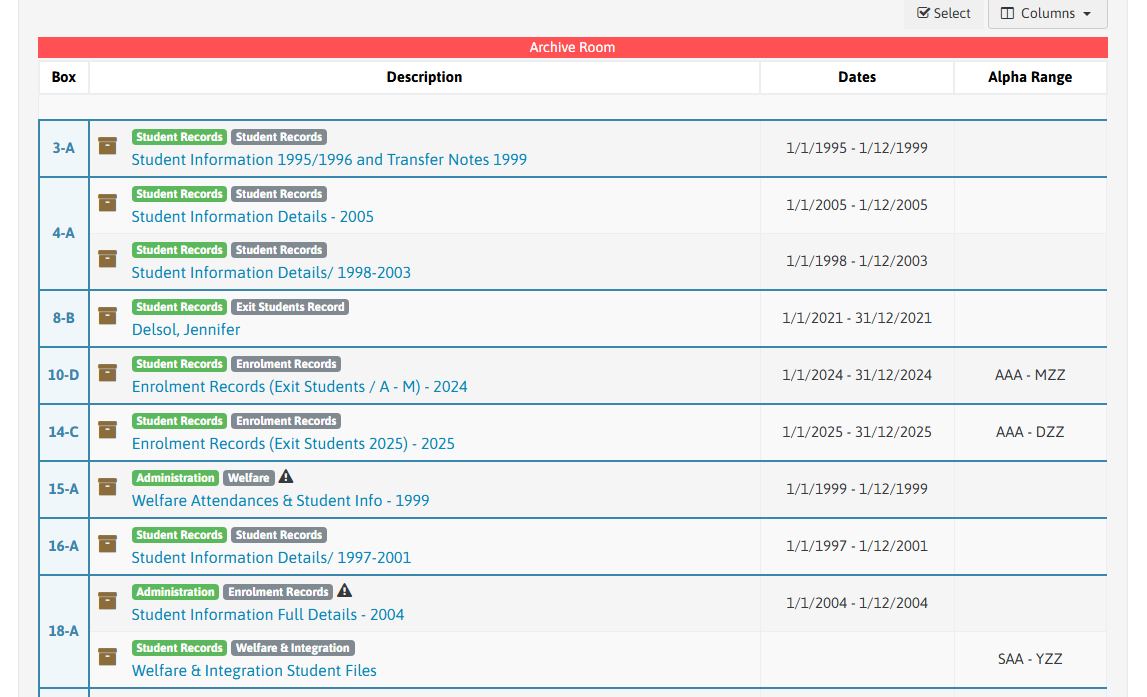Click box label 18-A
1147x697 pixels.
click(64, 630)
